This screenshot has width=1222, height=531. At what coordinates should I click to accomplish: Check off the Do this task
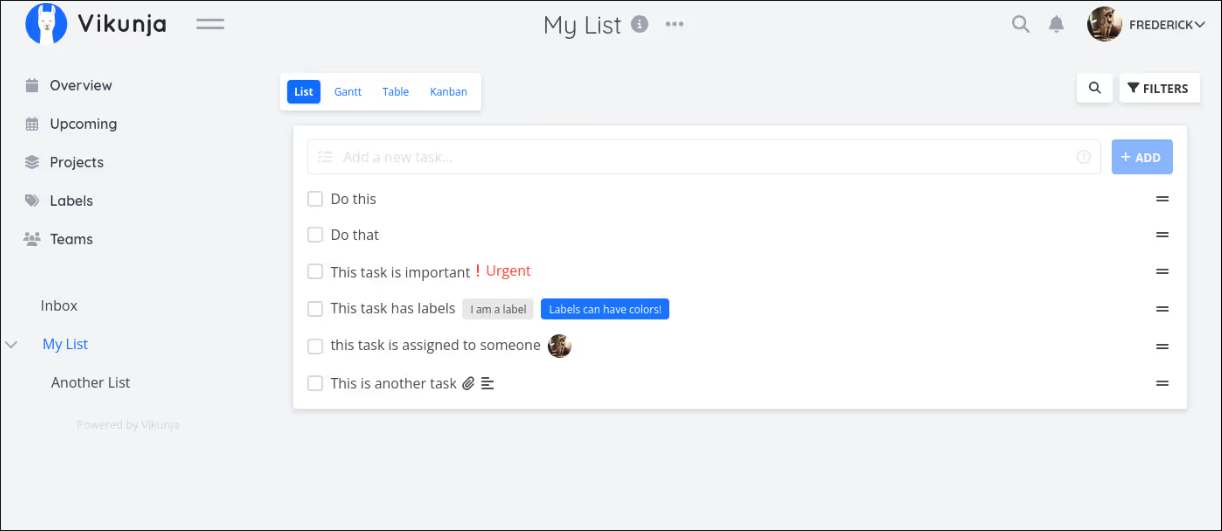coord(315,199)
